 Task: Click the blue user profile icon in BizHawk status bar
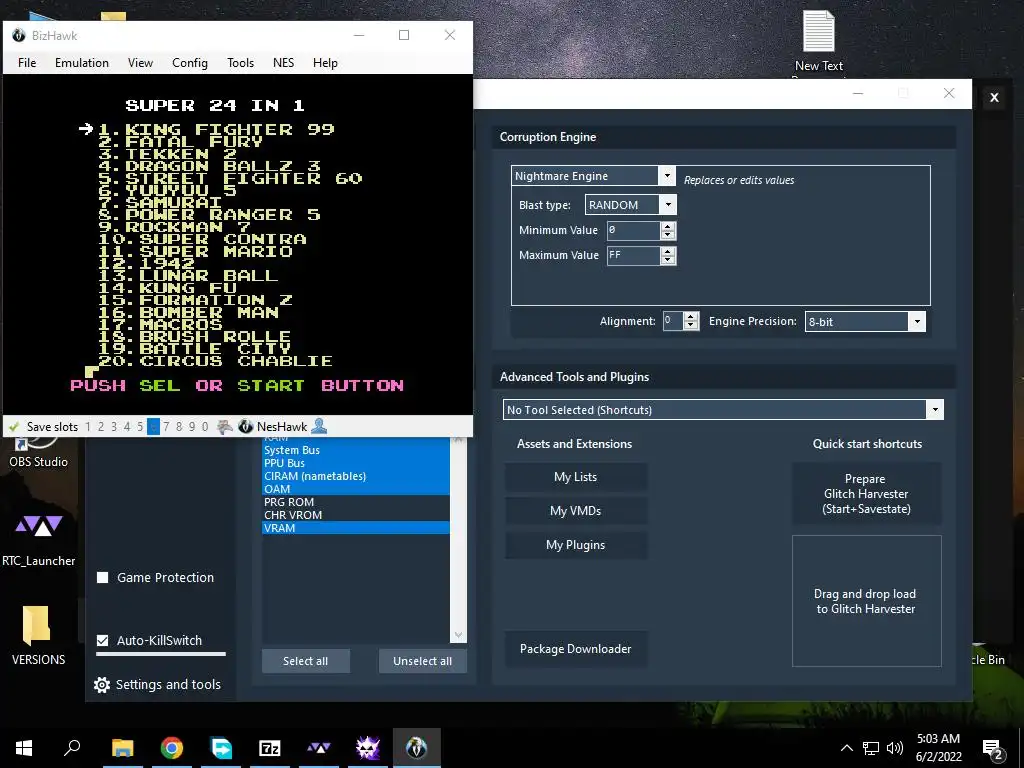pyautogui.click(x=319, y=426)
